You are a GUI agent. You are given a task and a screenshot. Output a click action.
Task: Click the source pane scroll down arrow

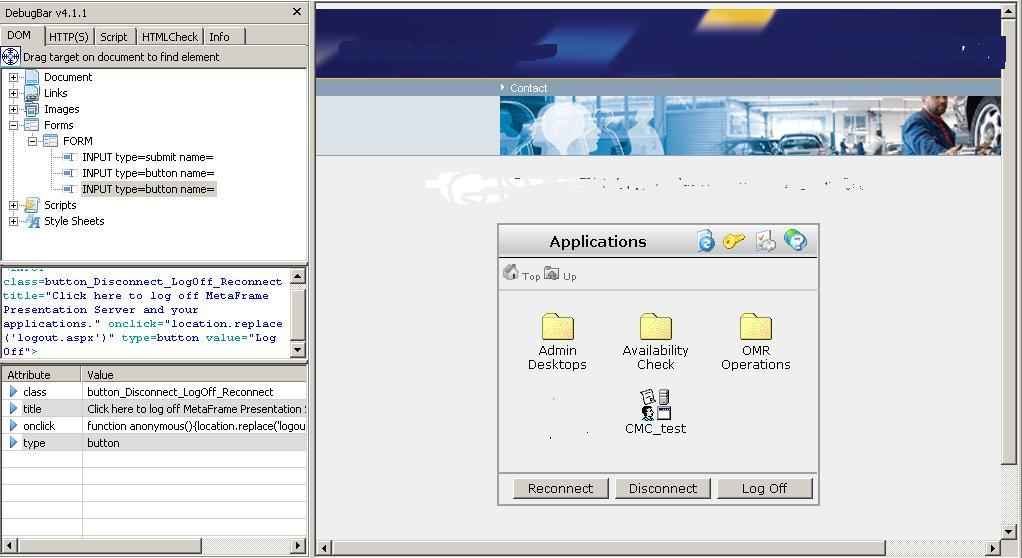click(x=298, y=349)
